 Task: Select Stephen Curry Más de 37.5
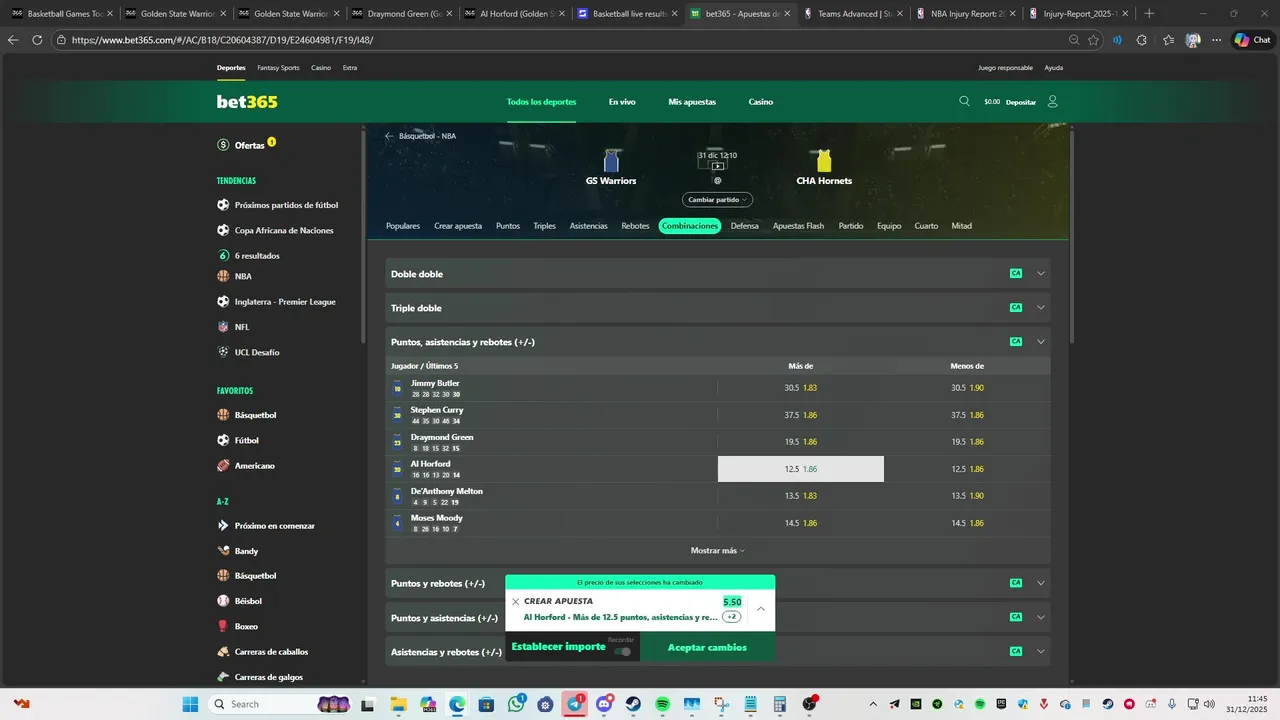click(x=801, y=415)
